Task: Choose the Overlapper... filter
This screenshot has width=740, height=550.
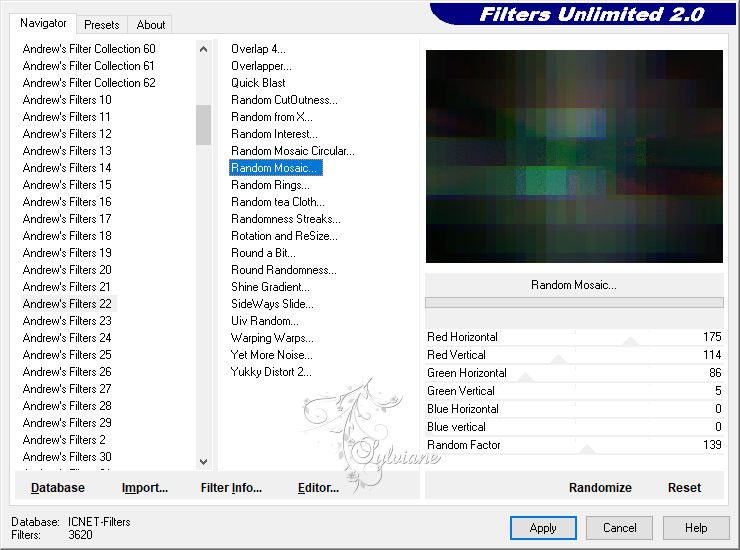Action: click(261, 66)
